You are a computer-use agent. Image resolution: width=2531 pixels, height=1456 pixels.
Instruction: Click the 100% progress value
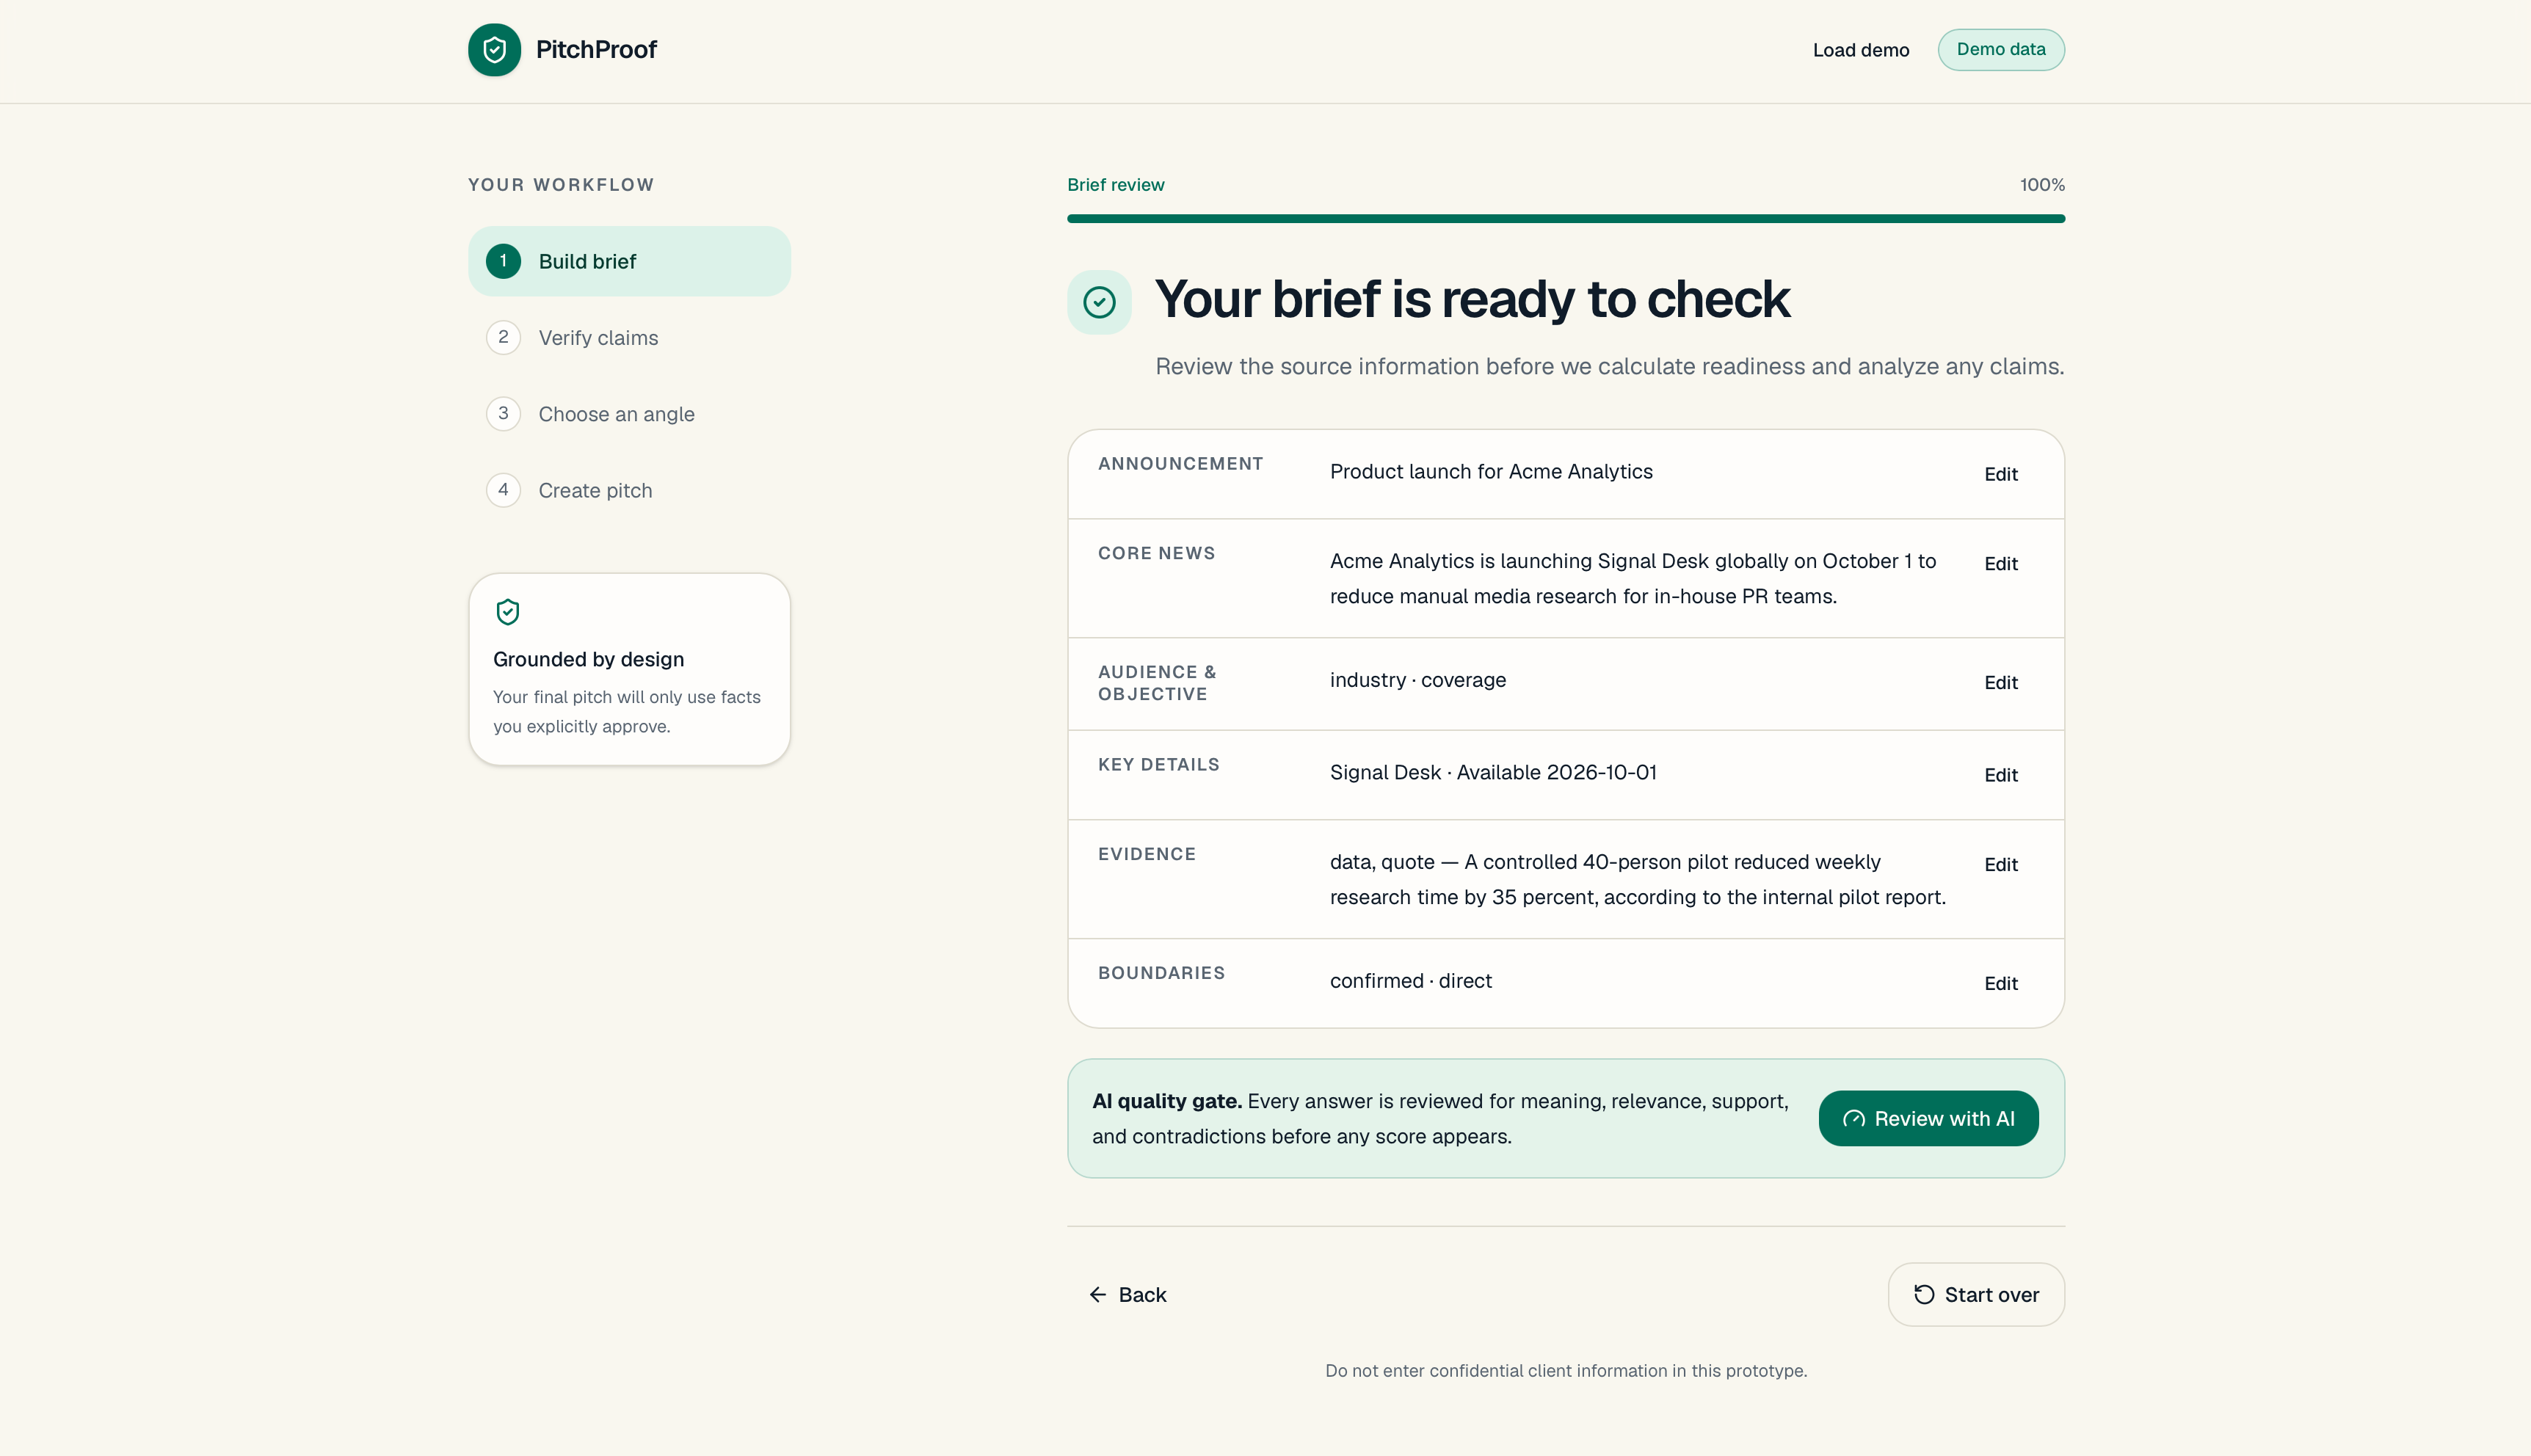(x=2042, y=185)
